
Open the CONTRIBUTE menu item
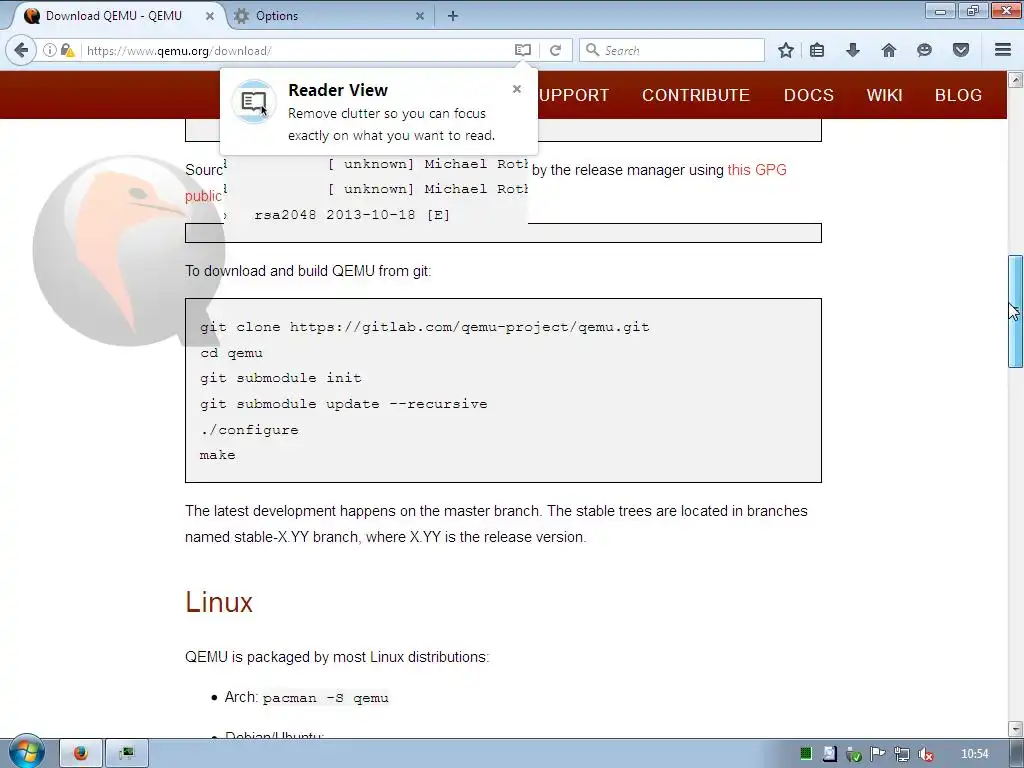tap(696, 95)
